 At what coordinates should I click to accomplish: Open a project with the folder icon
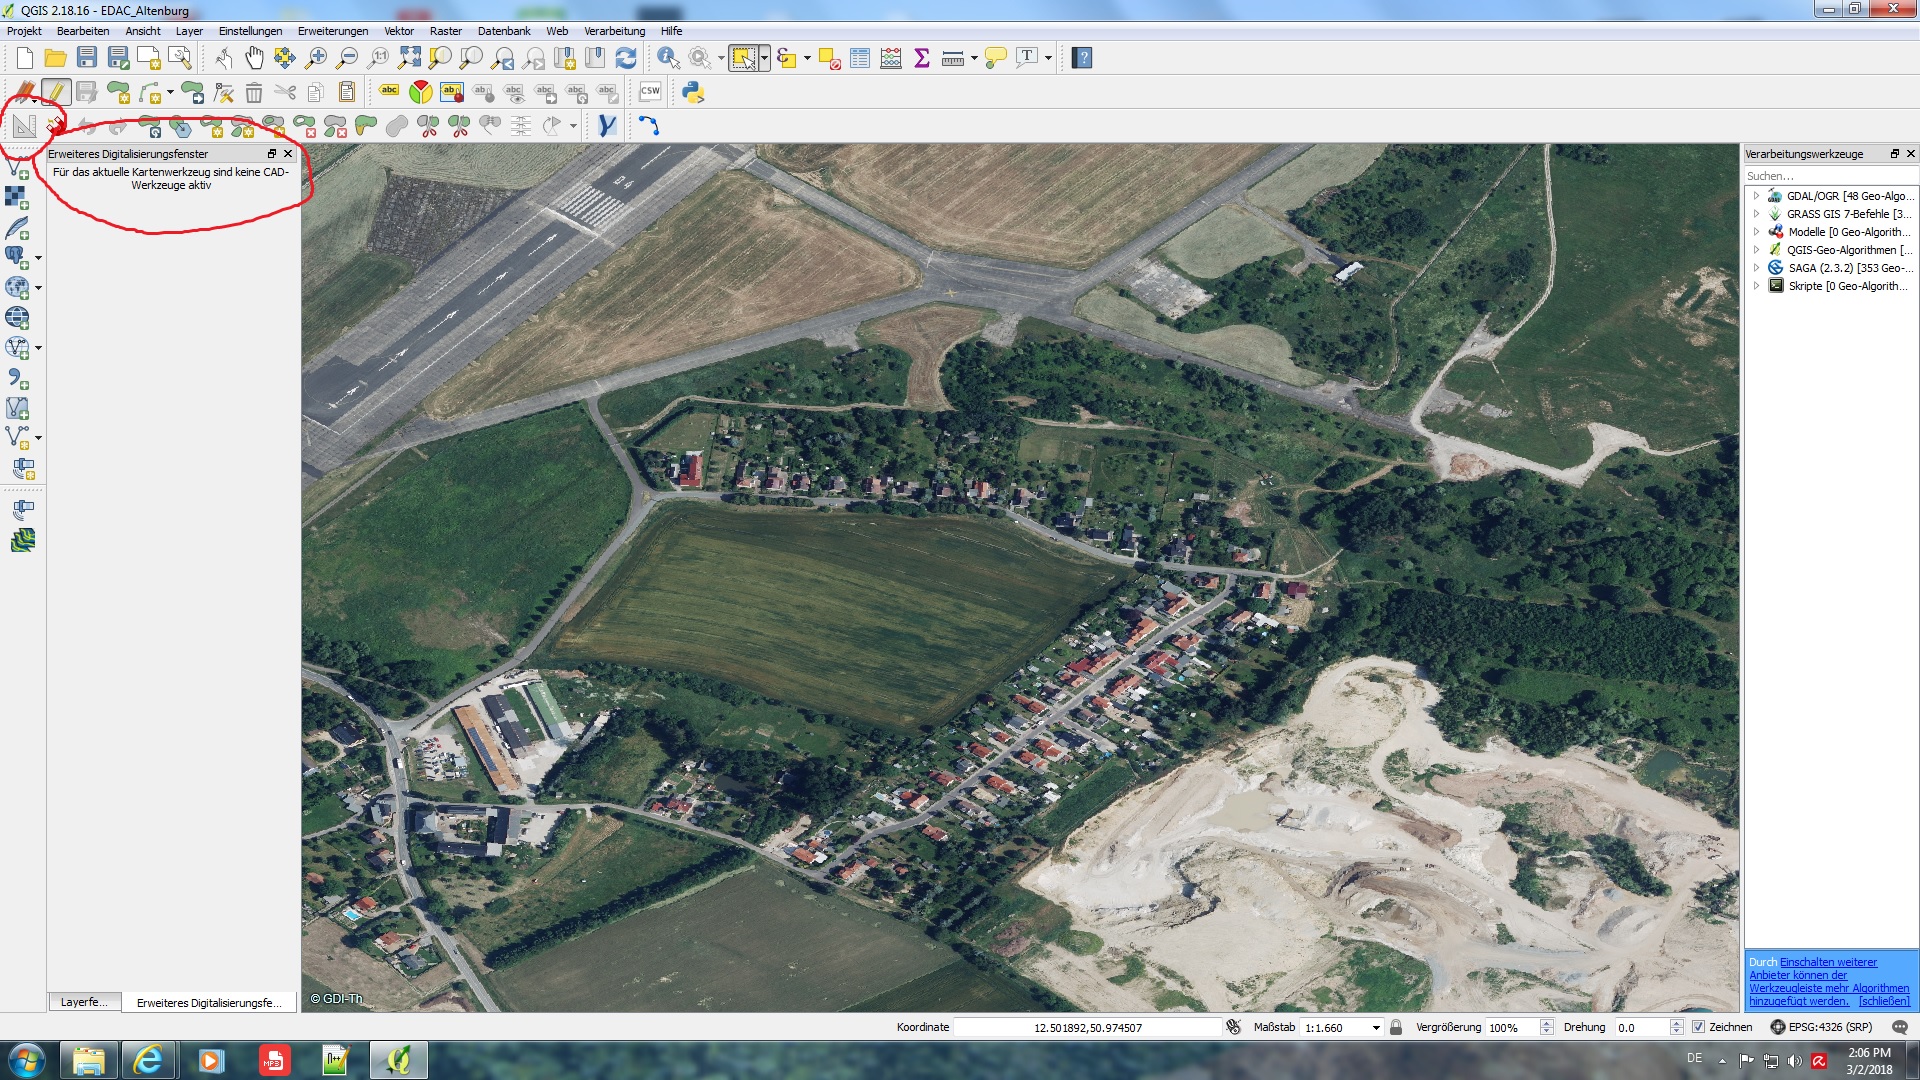coord(56,58)
